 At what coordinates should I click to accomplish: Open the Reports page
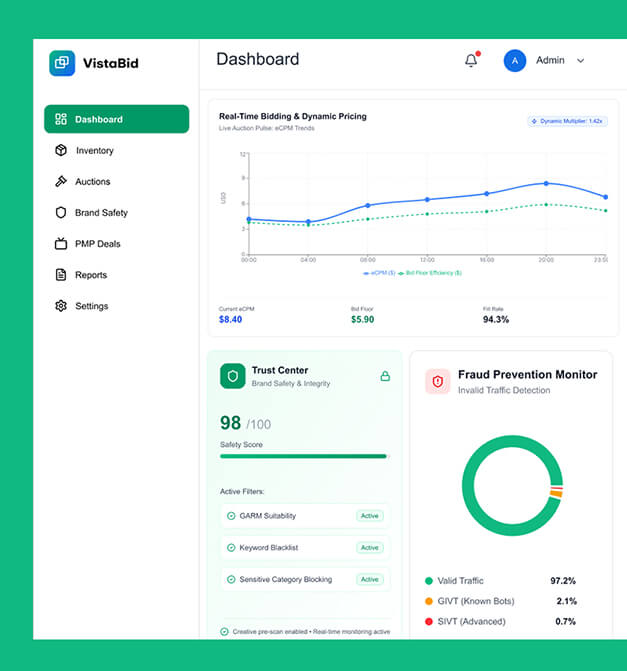click(90, 275)
